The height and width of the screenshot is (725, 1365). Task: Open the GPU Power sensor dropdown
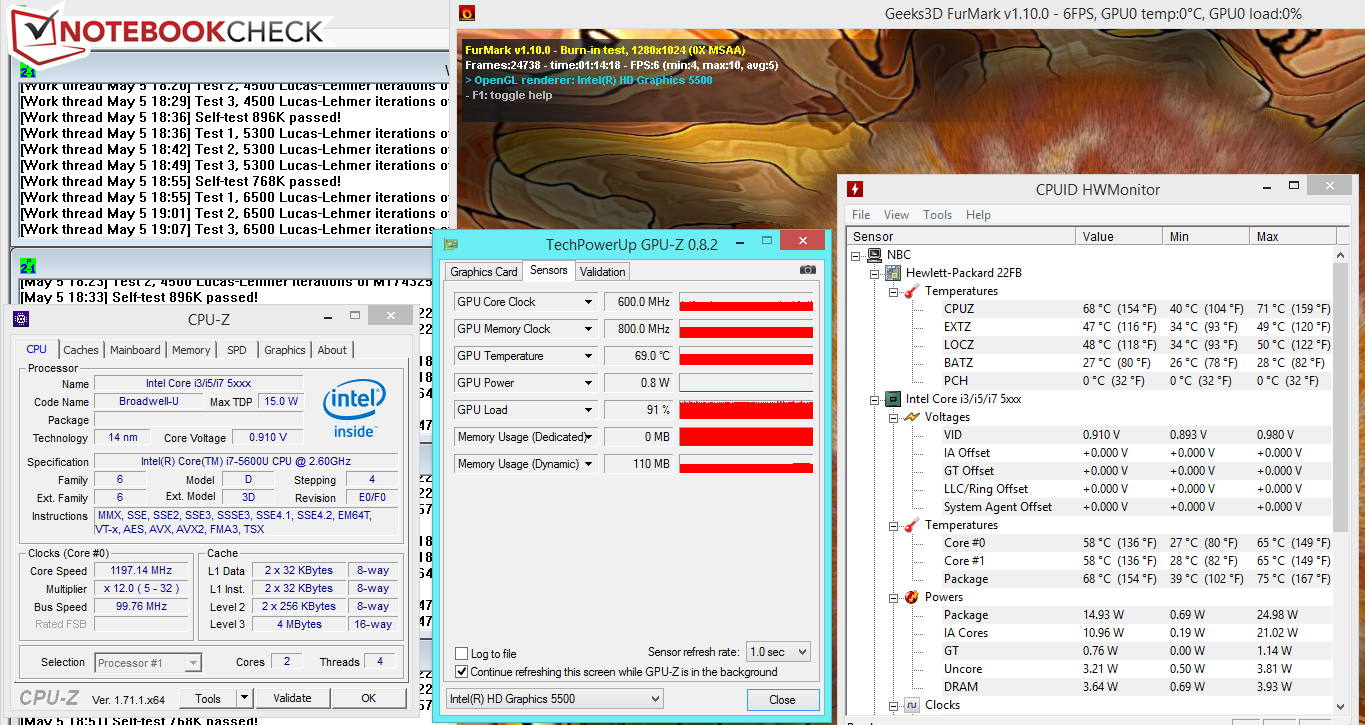(x=588, y=383)
